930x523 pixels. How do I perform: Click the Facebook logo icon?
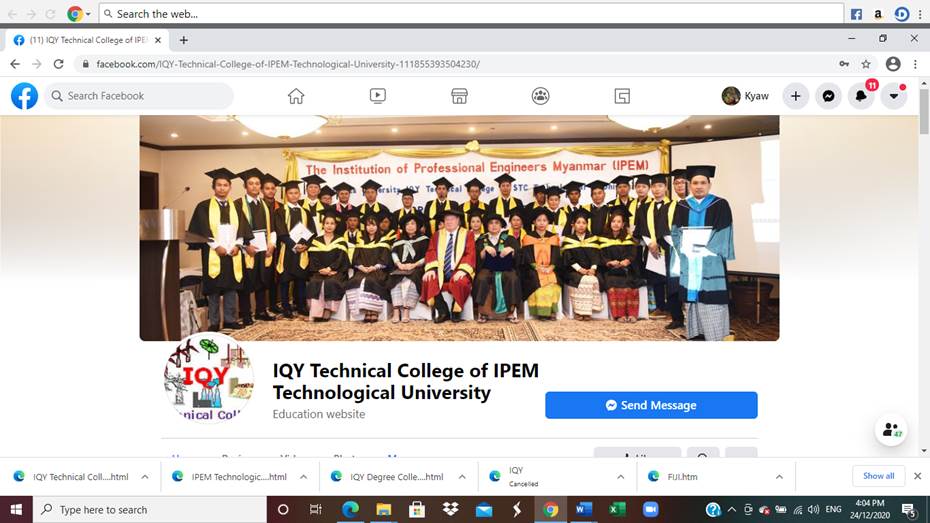click(x=24, y=96)
